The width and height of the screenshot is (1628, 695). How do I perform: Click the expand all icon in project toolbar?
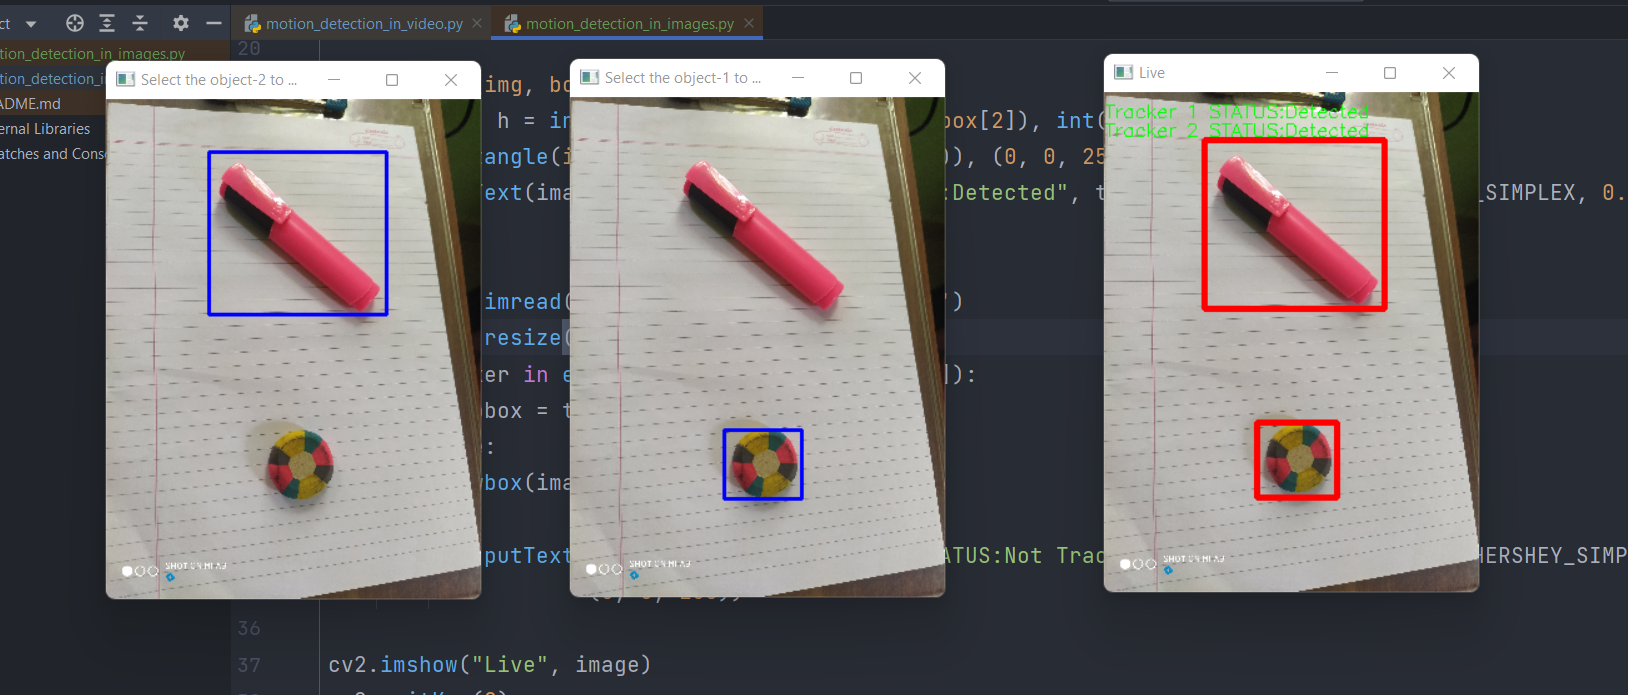(x=107, y=23)
